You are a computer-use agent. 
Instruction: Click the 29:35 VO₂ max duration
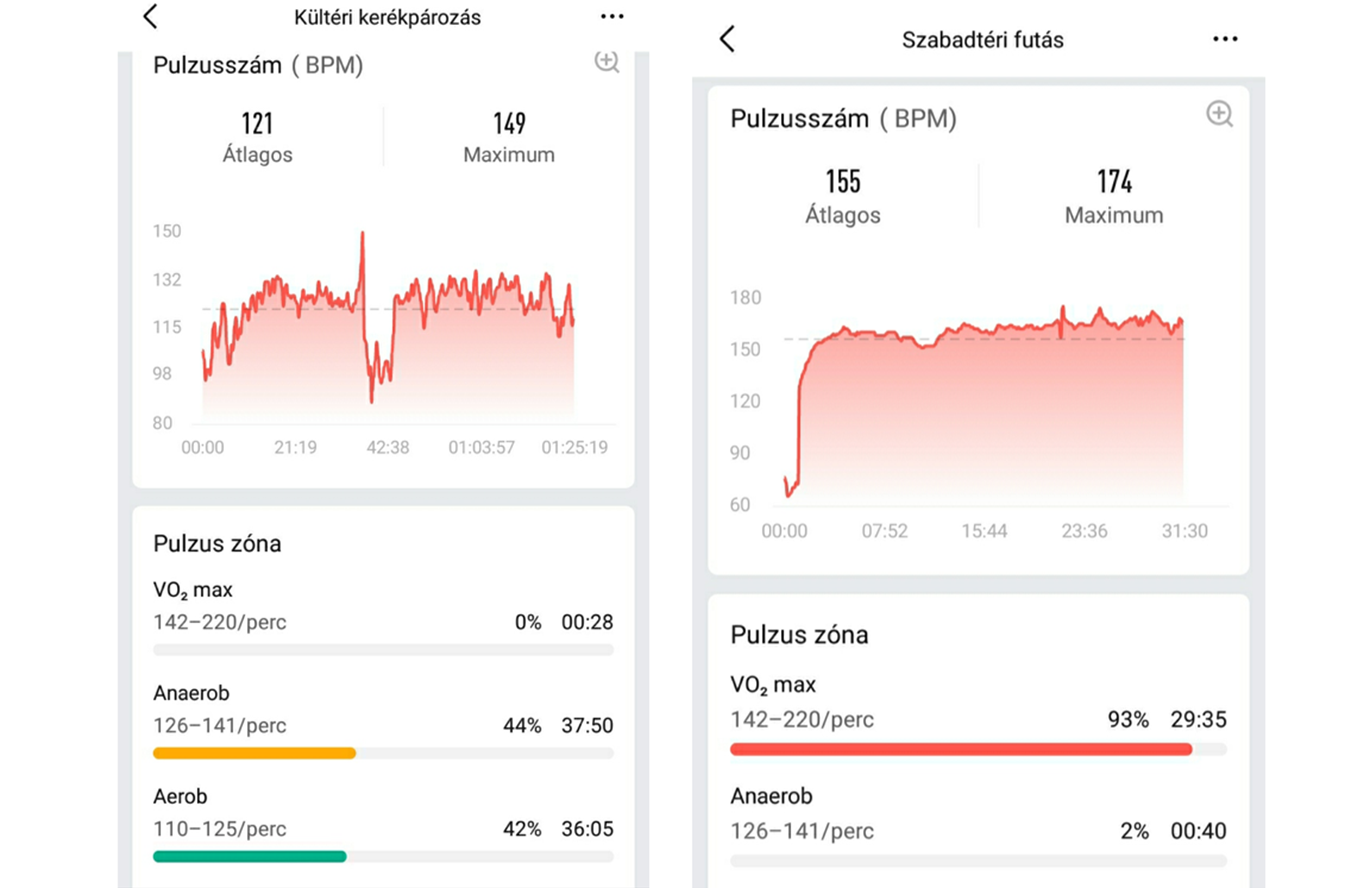pyautogui.click(x=1200, y=720)
